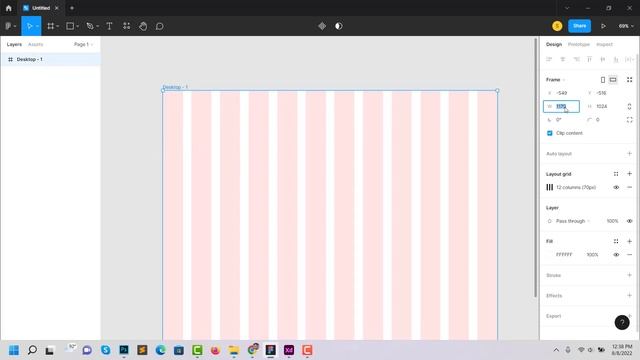Open zoom level dropdown 69%
Viewport: 640px width, 360px height.
coord(626,26)
